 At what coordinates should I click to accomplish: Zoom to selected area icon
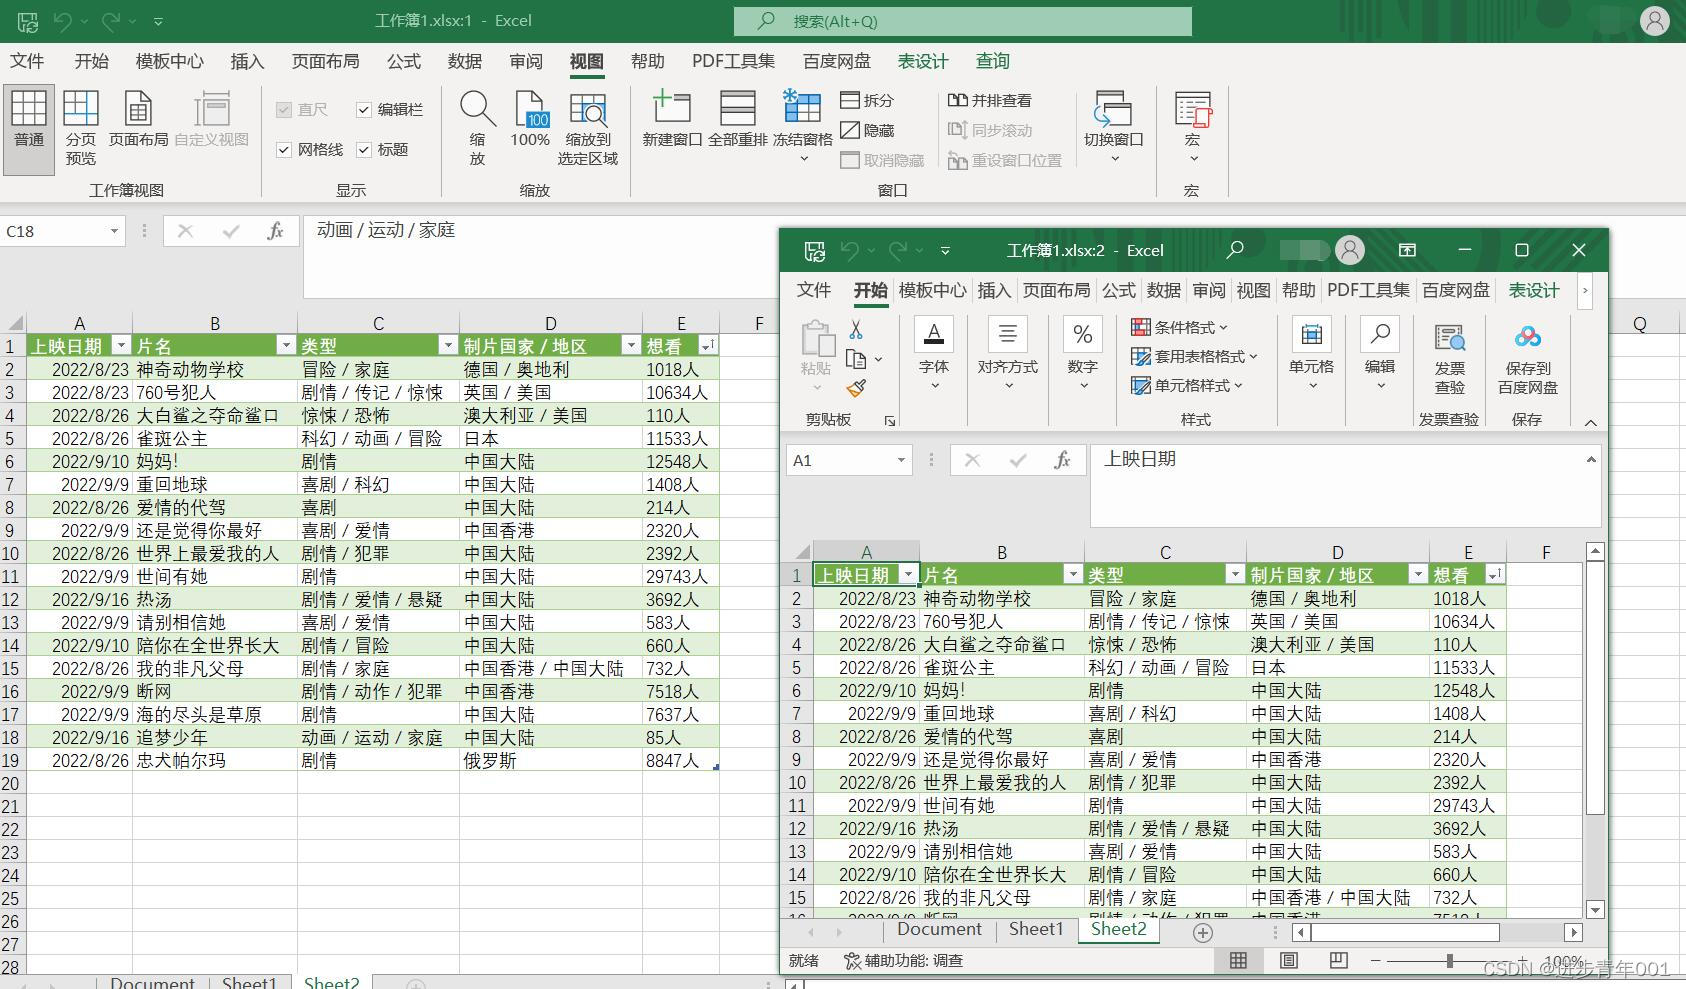[588, 110]
